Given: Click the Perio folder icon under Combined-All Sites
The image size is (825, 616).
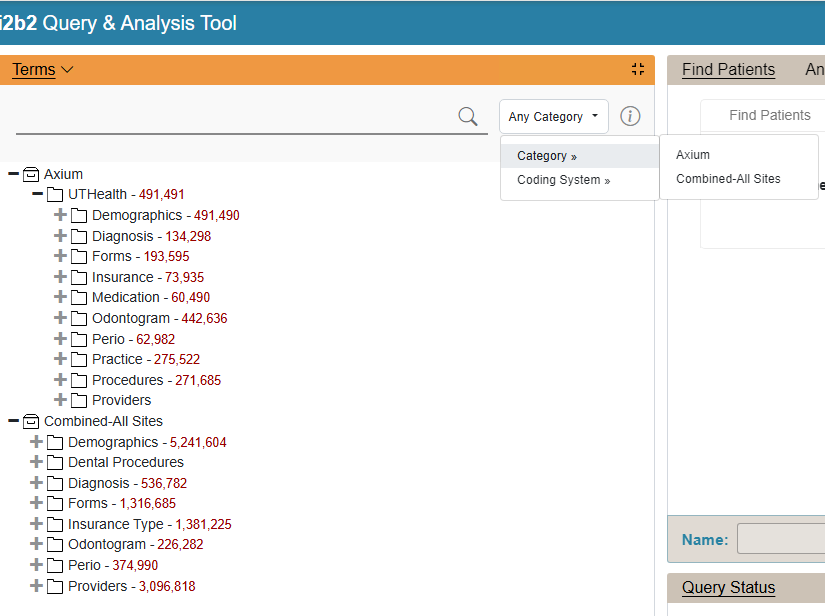Looking at the screenshot, I should point(55,565).
